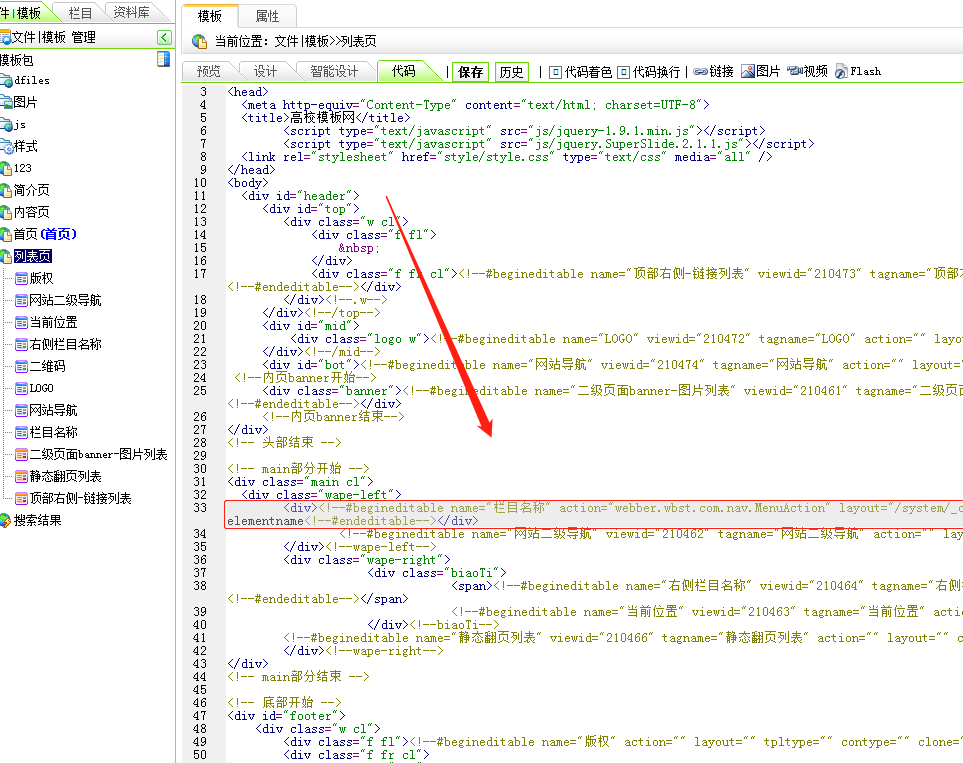Select the 二维码 item under 列表页
Viewport: 963px width, 763px height.
(47, 366)
